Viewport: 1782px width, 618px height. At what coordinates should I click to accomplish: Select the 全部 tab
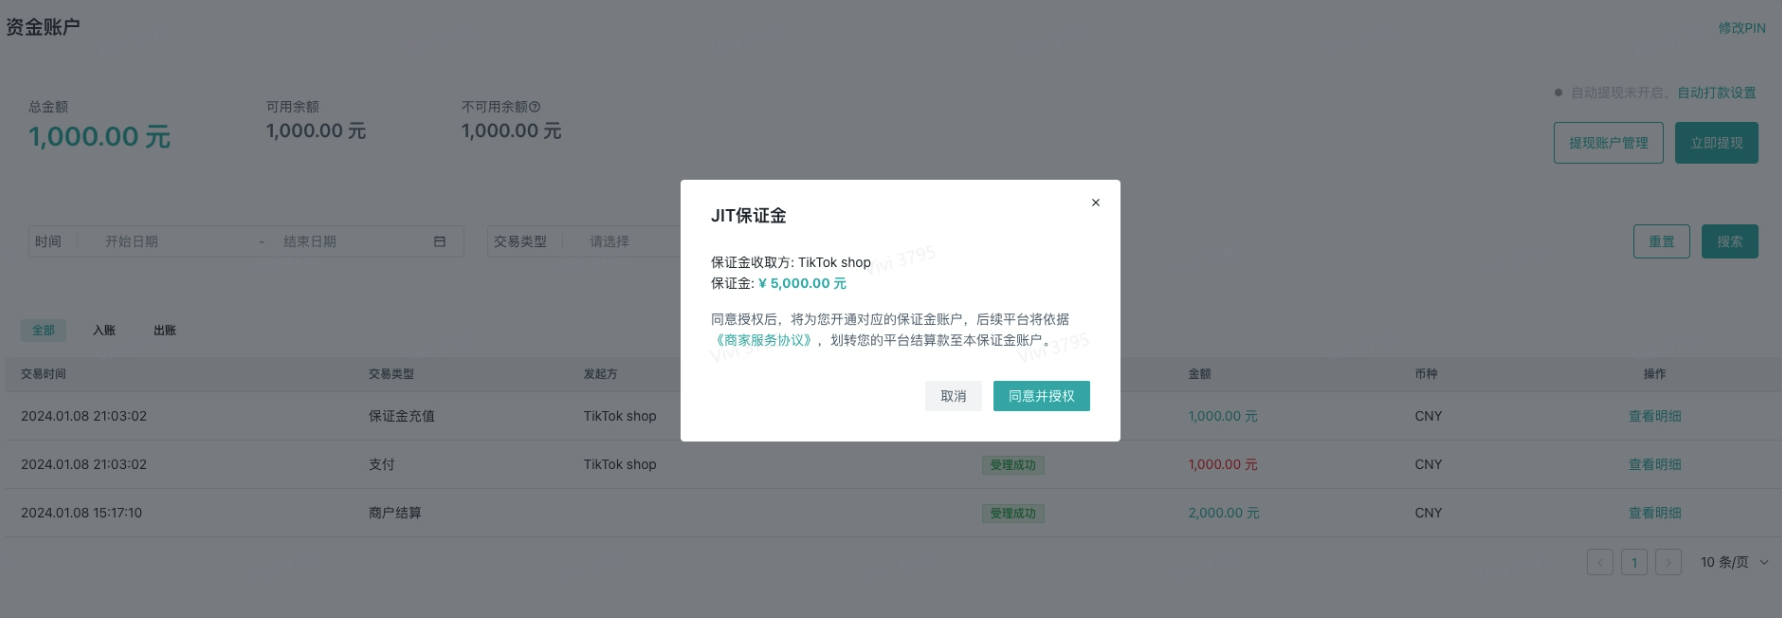click(x=43, y=330)
